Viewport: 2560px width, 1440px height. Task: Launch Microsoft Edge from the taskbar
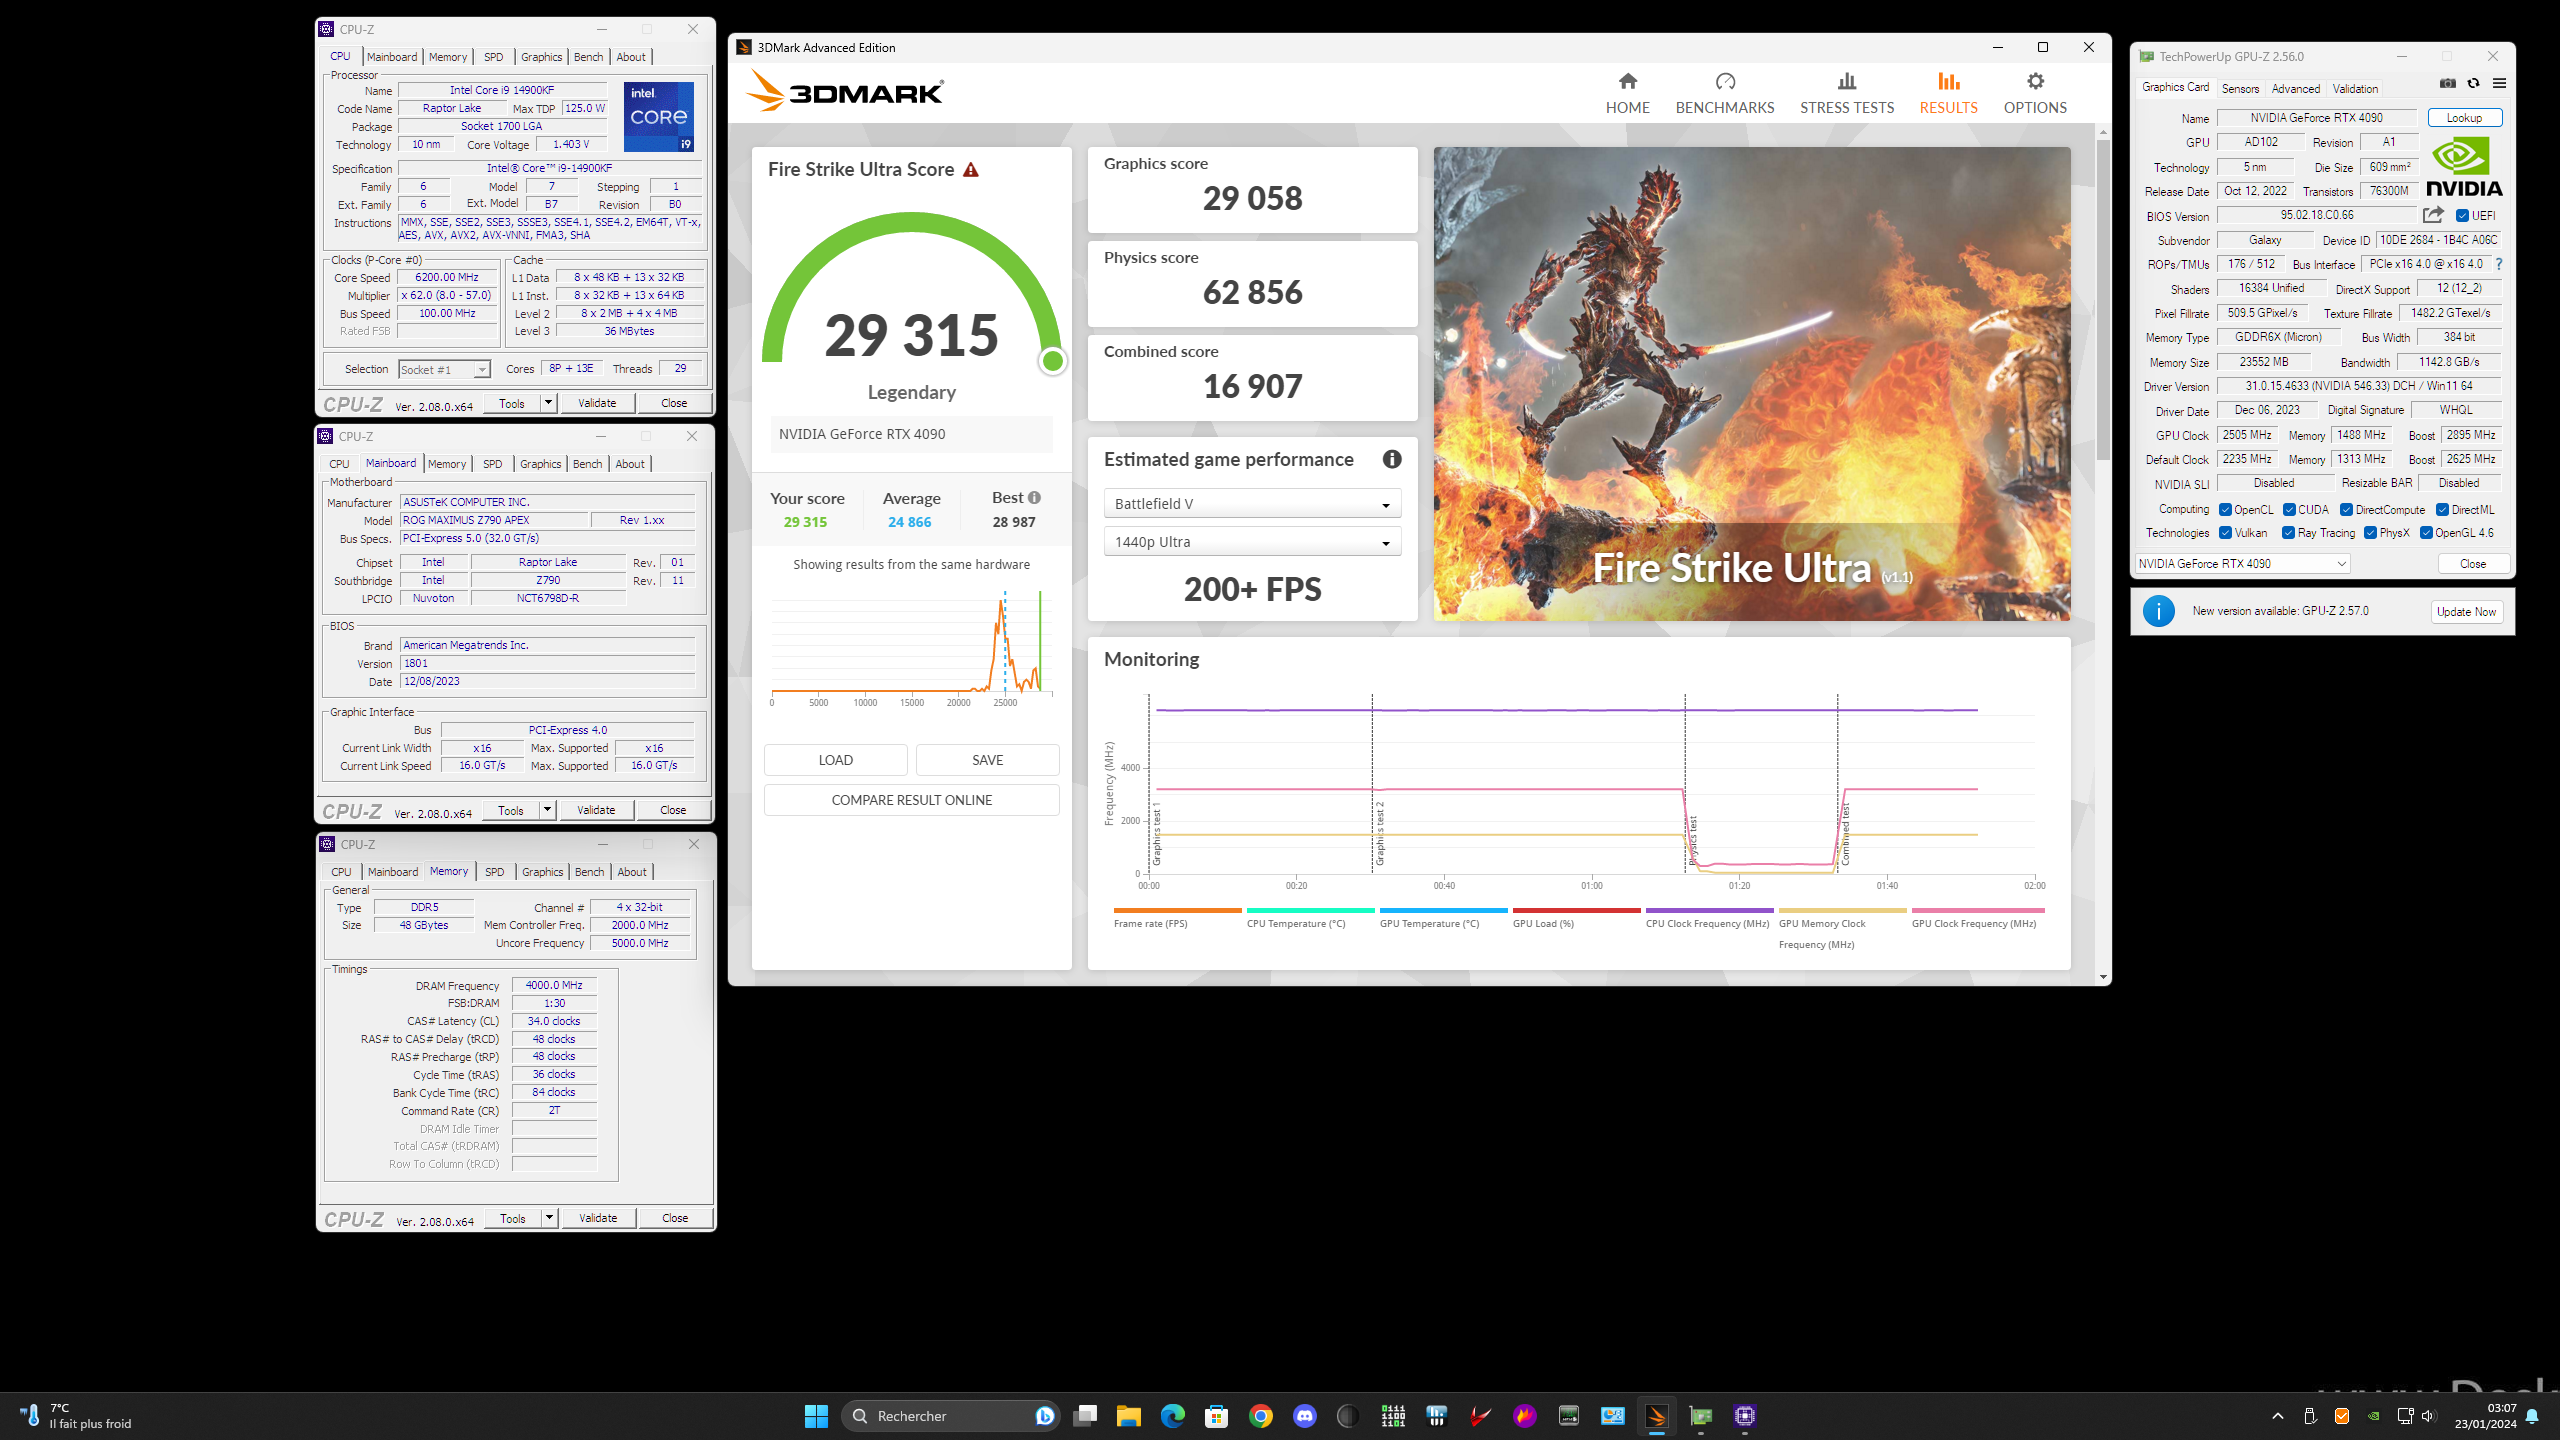click(x=1172, y=1415)
